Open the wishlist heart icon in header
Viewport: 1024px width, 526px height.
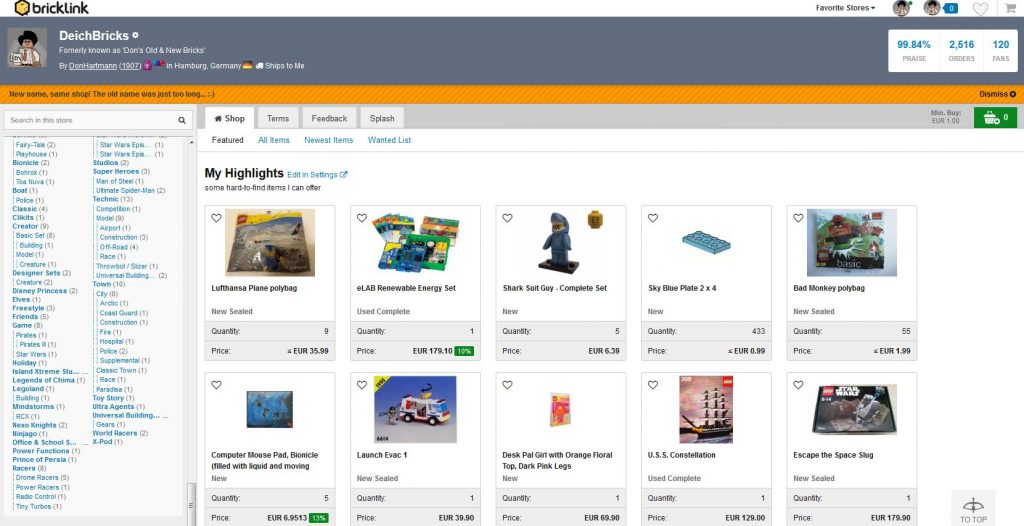(x=980, y=9)
